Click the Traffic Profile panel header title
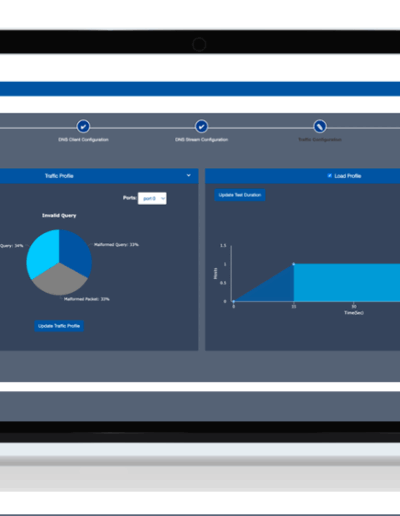The image size is (400, 516). click(x=59, y=176)
